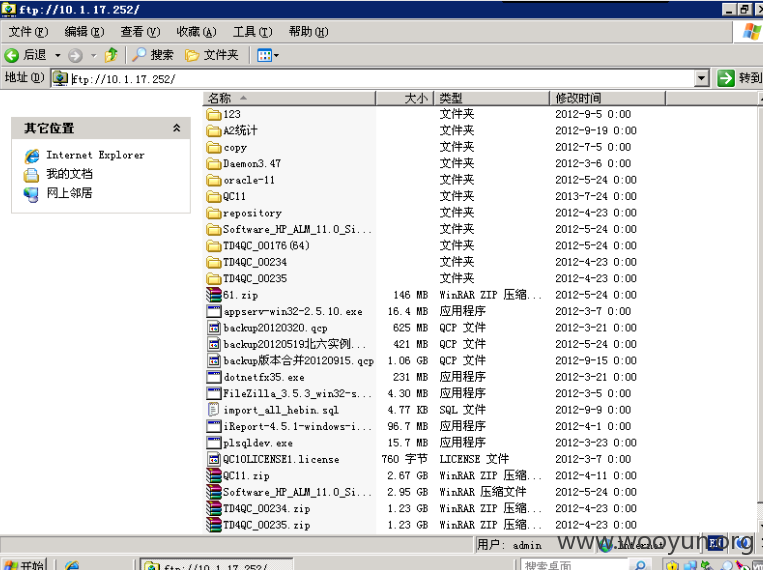
Task: Select appserv-win32-2.5.10.exe application icon
Action: coord(214,312)
